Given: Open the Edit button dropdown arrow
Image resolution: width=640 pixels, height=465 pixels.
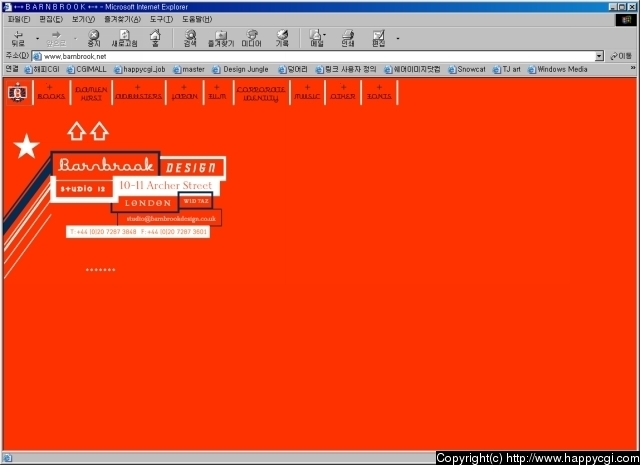Looking at the screenshot, I should pos(398,39).
